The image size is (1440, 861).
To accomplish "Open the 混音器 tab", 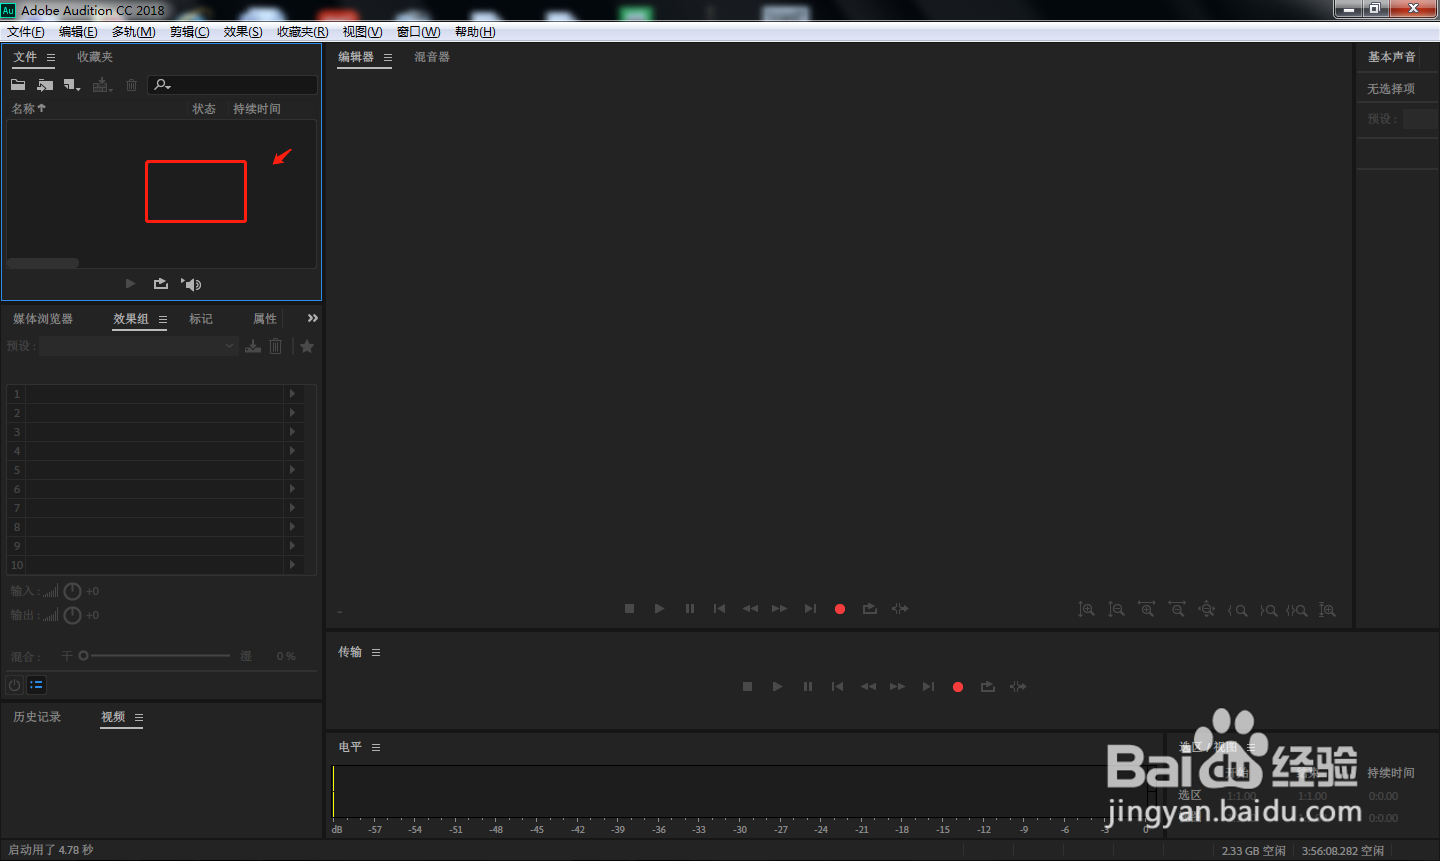I will [432, 57].
